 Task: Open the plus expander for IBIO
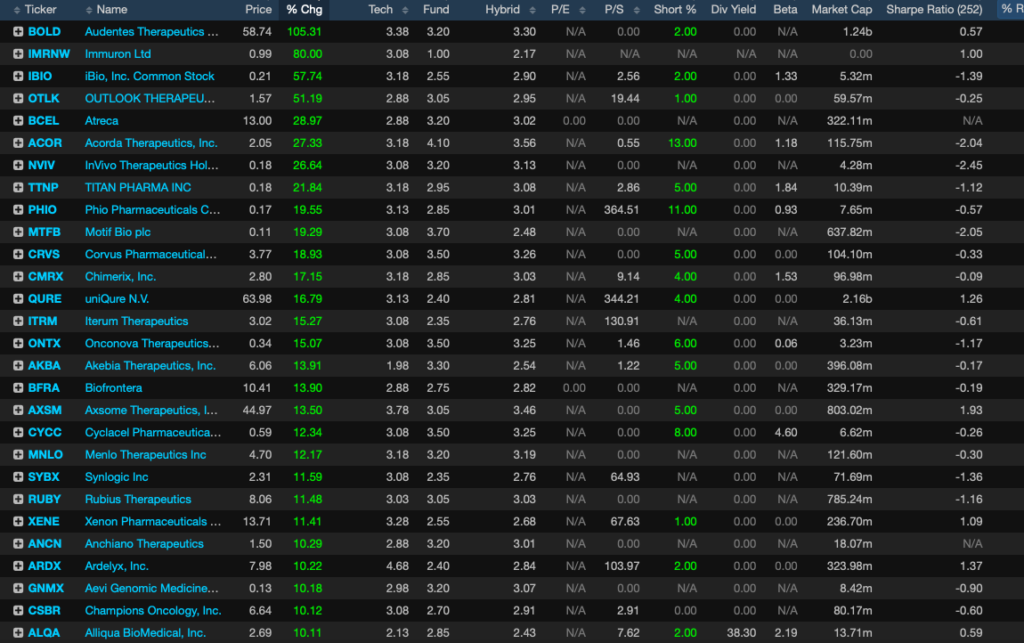[18, 76]
